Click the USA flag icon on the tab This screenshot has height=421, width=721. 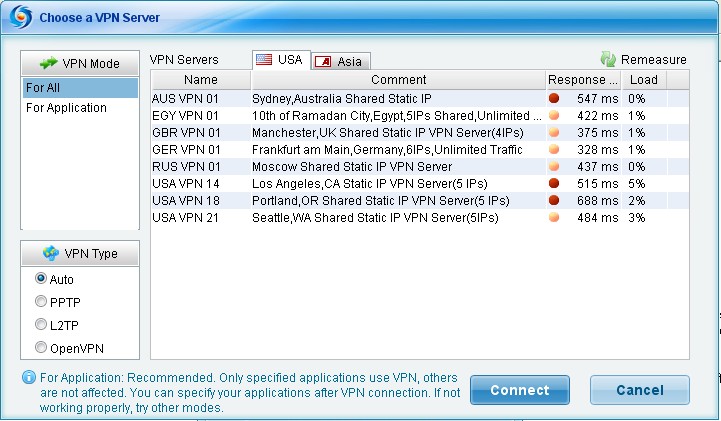click(264, 59)
